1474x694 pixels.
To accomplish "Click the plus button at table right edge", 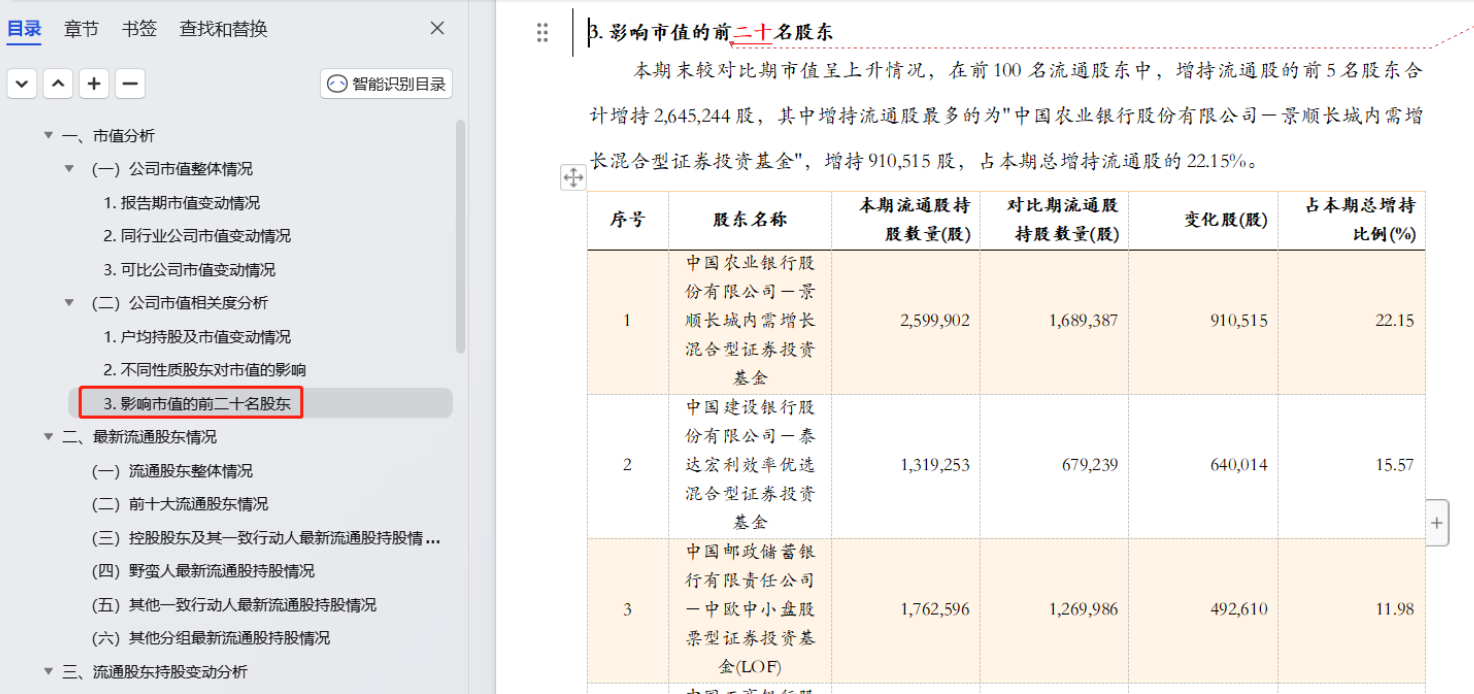I will coord(1437,522).
